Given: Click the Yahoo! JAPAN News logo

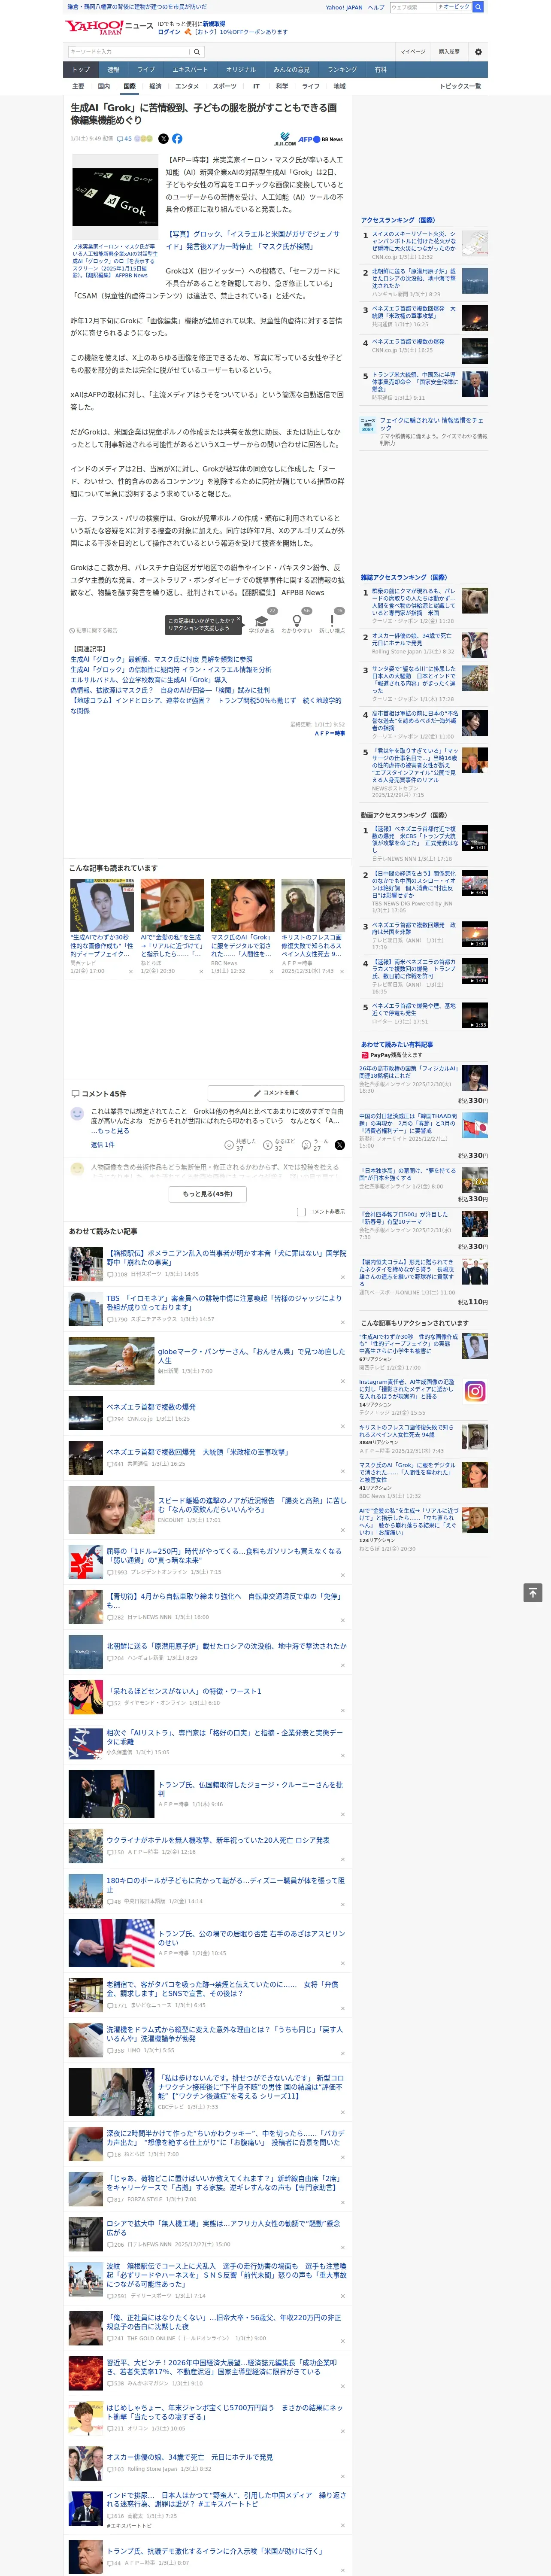Looking at the screenshot, I should click(109, 26).
